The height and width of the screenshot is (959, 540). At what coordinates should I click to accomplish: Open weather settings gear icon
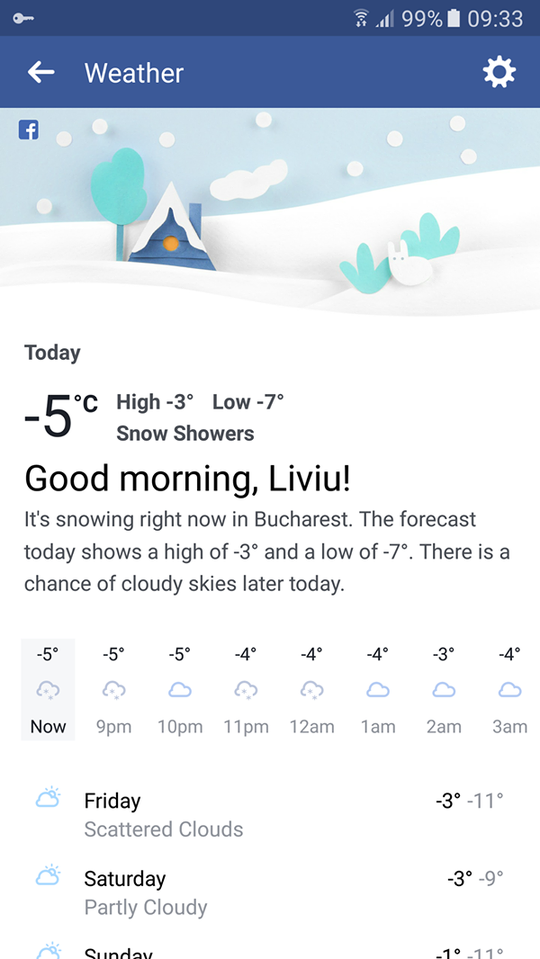point(499,73)
